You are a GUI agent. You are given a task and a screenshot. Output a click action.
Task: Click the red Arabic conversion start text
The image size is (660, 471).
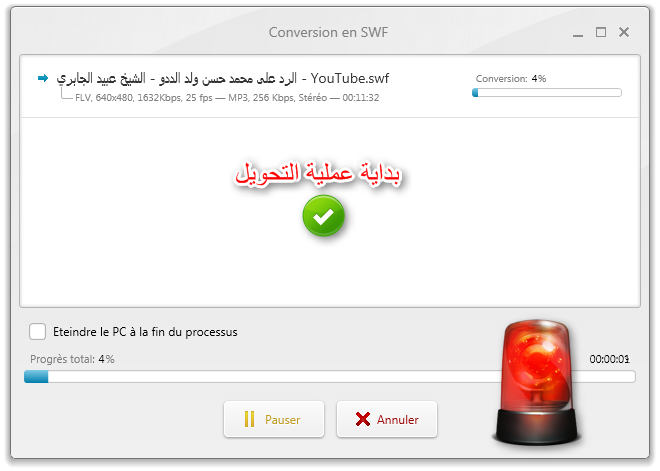(x=318, y=173)
